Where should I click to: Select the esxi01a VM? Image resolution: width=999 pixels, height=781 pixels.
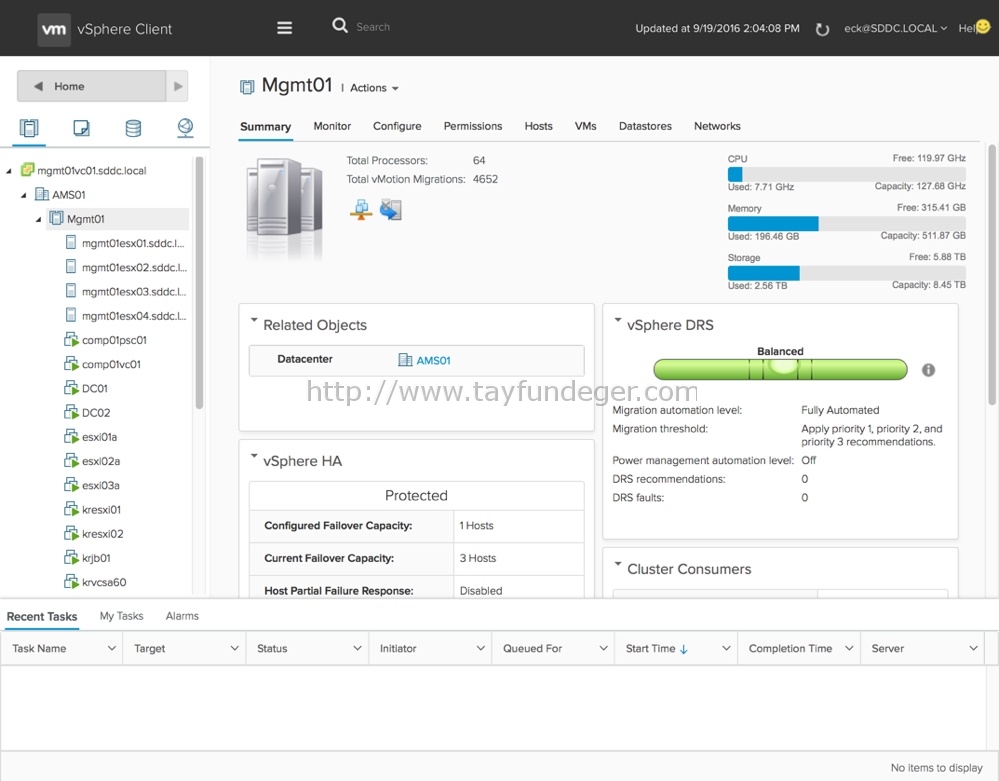coord(91,437)
